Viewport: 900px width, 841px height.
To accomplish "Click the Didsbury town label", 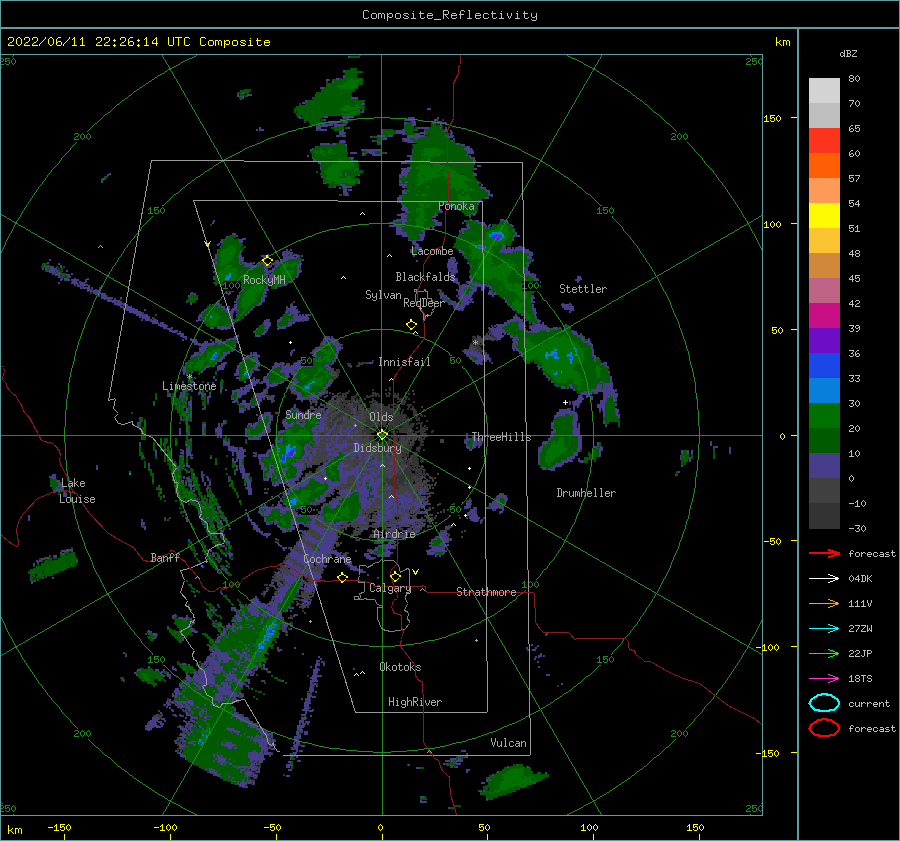I will [377, 448].
